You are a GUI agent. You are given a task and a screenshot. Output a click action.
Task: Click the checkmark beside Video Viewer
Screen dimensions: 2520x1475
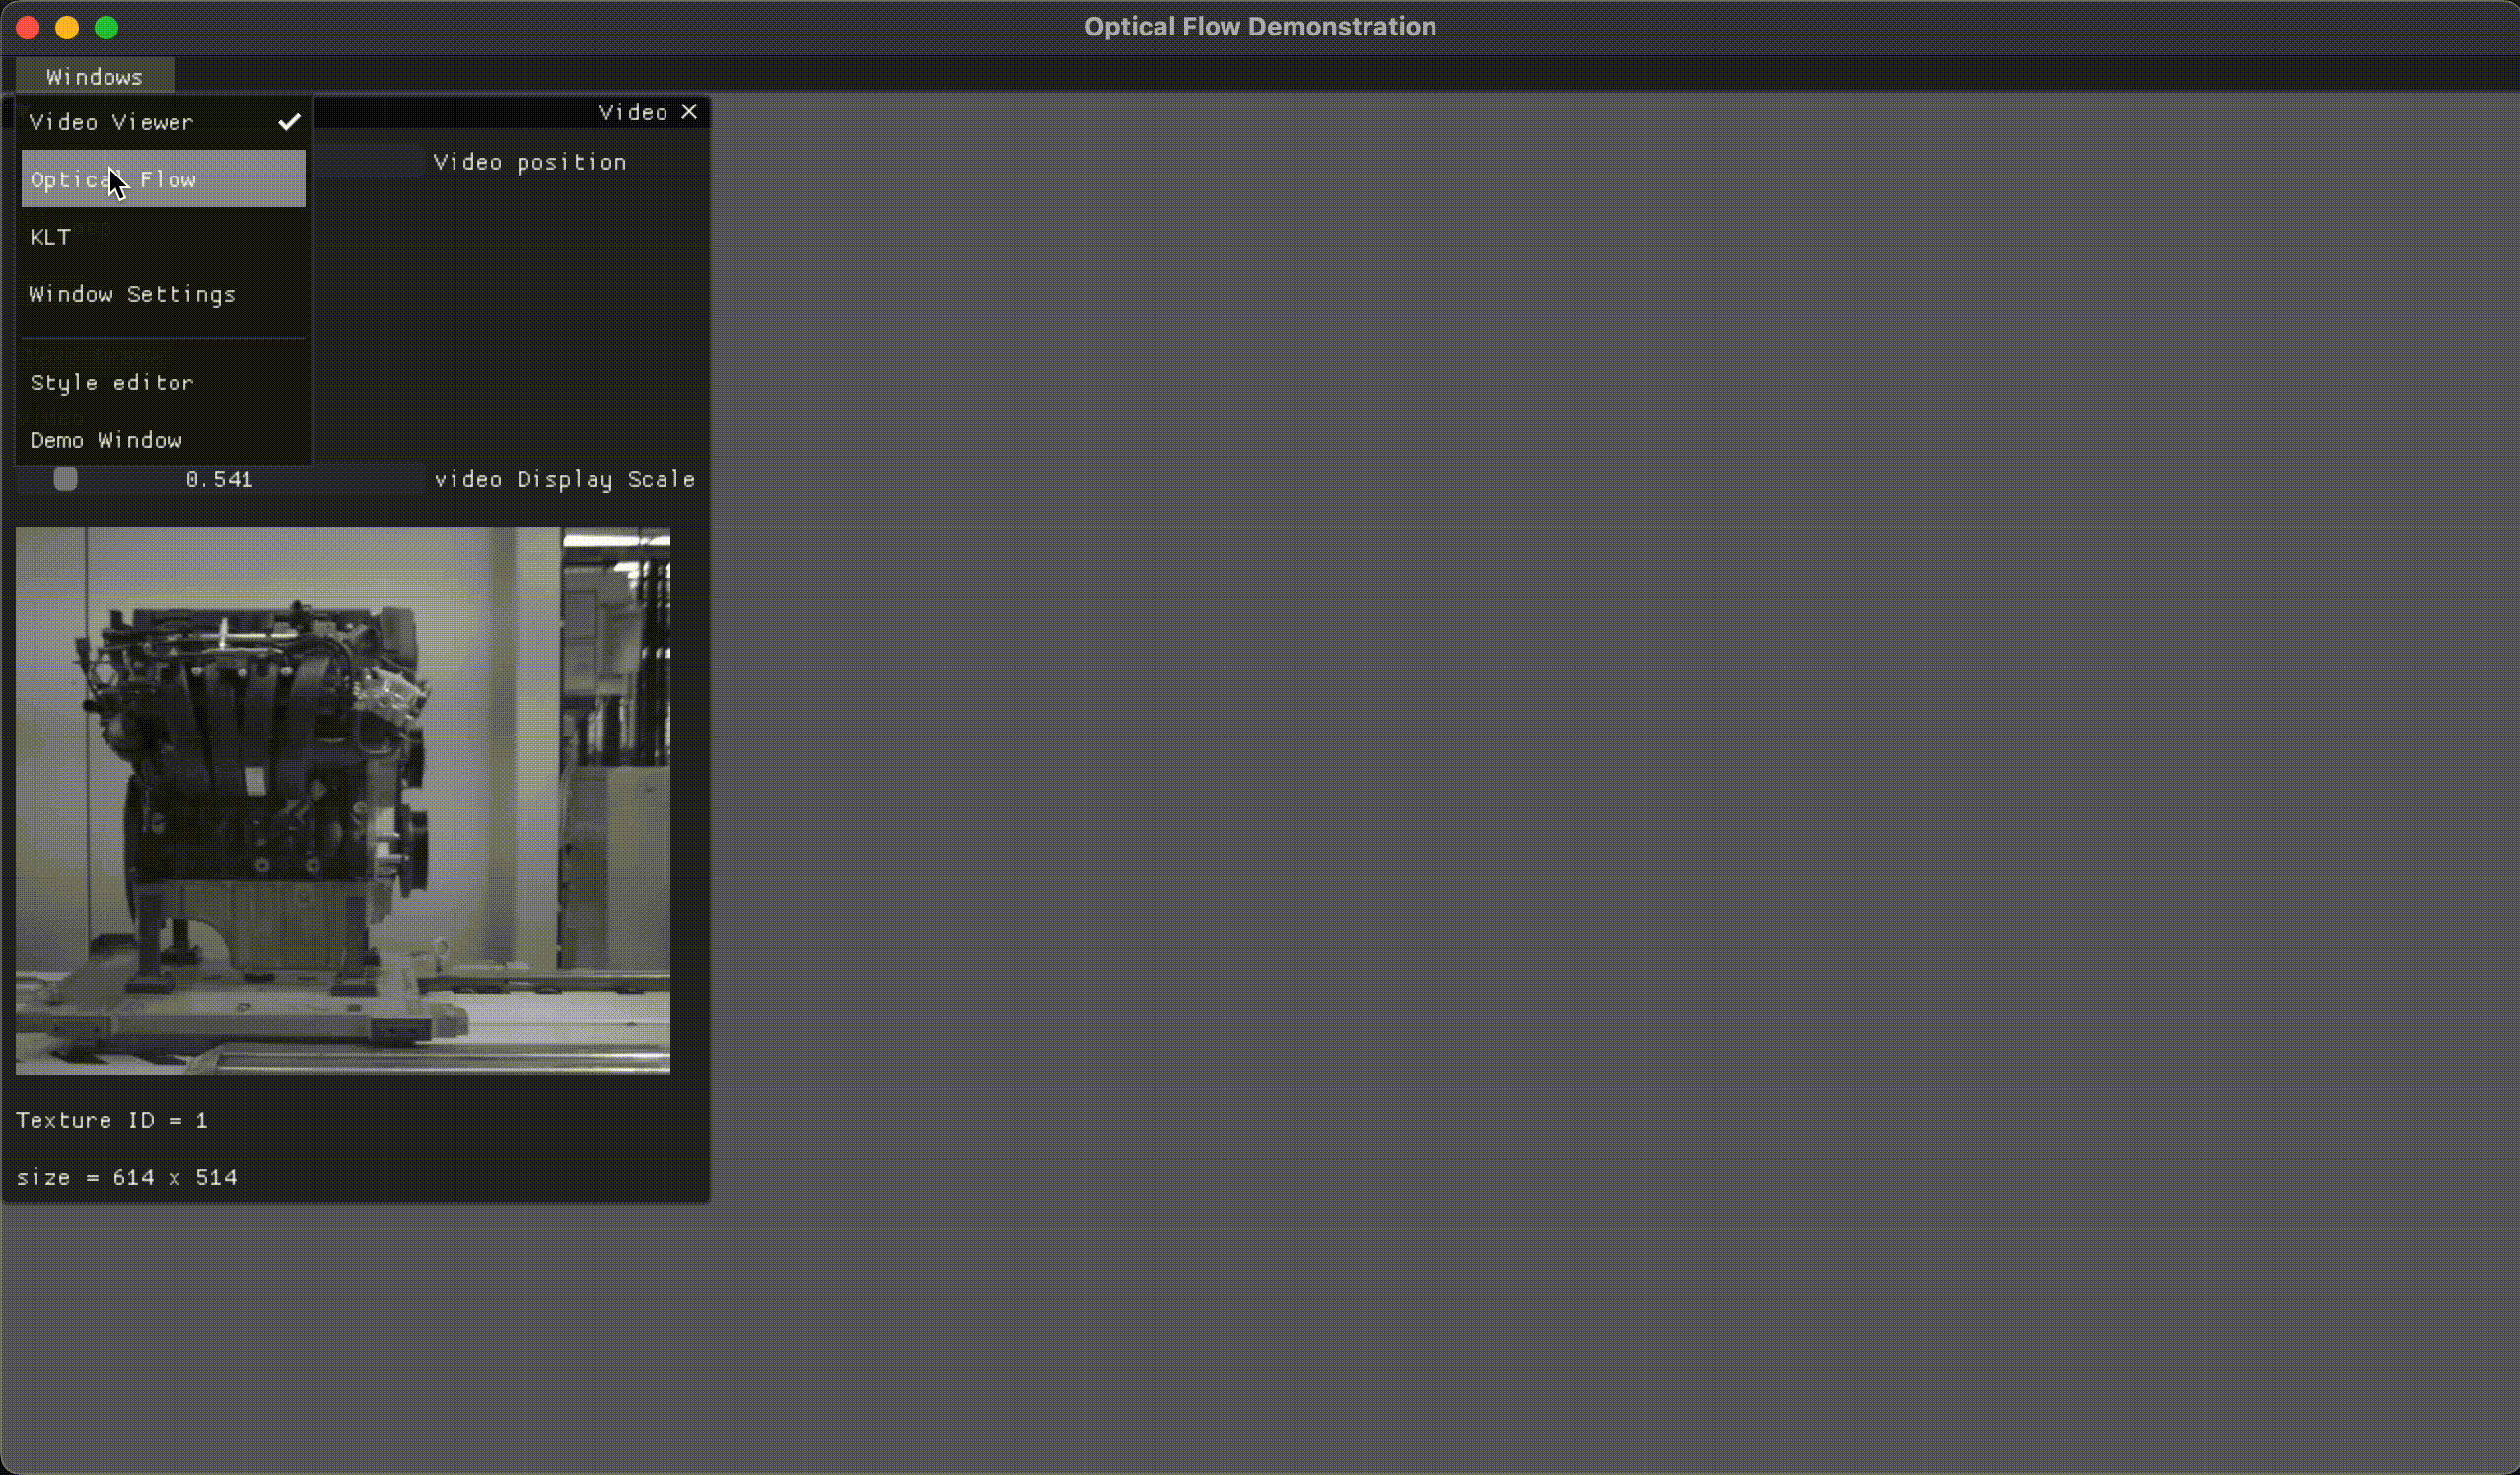(x=289, y=122)
